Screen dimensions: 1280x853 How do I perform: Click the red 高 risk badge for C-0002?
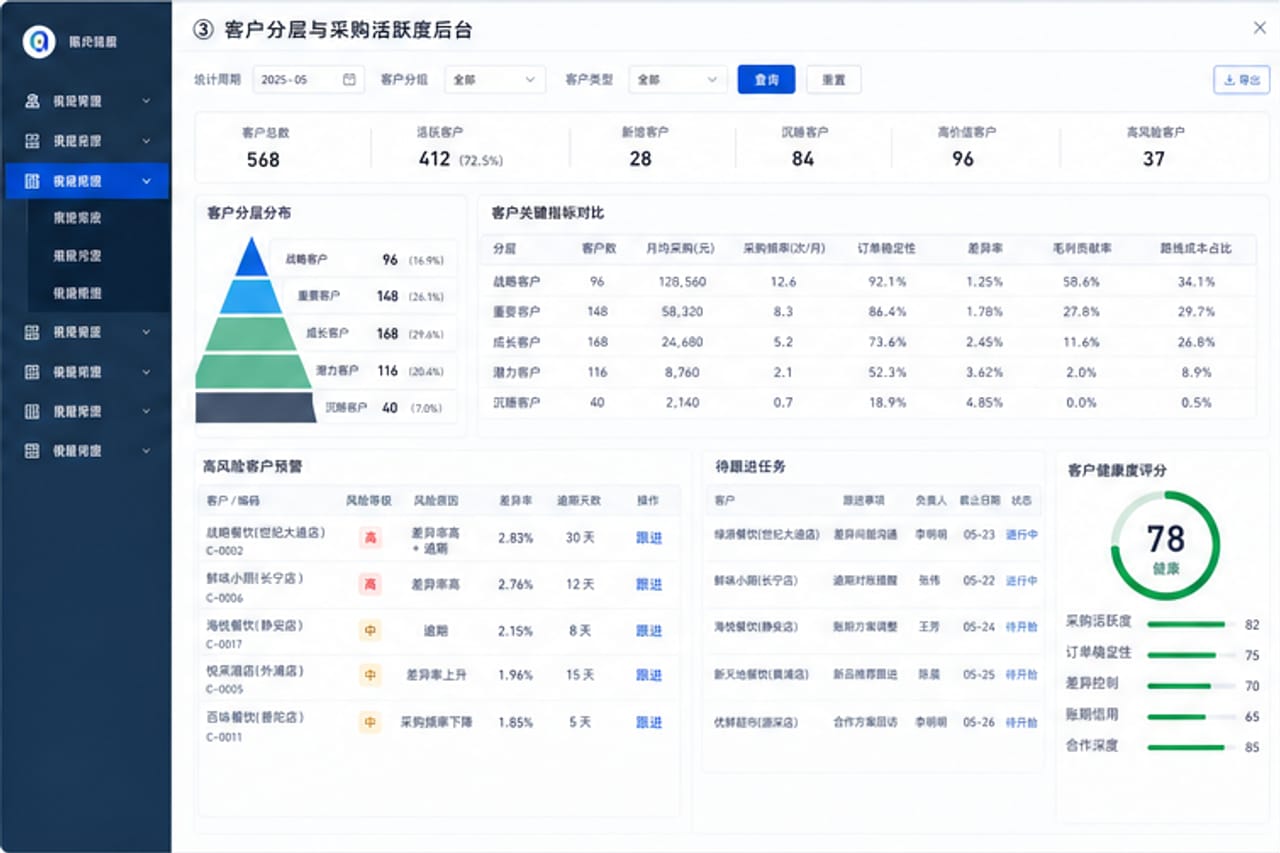(370, 538)
